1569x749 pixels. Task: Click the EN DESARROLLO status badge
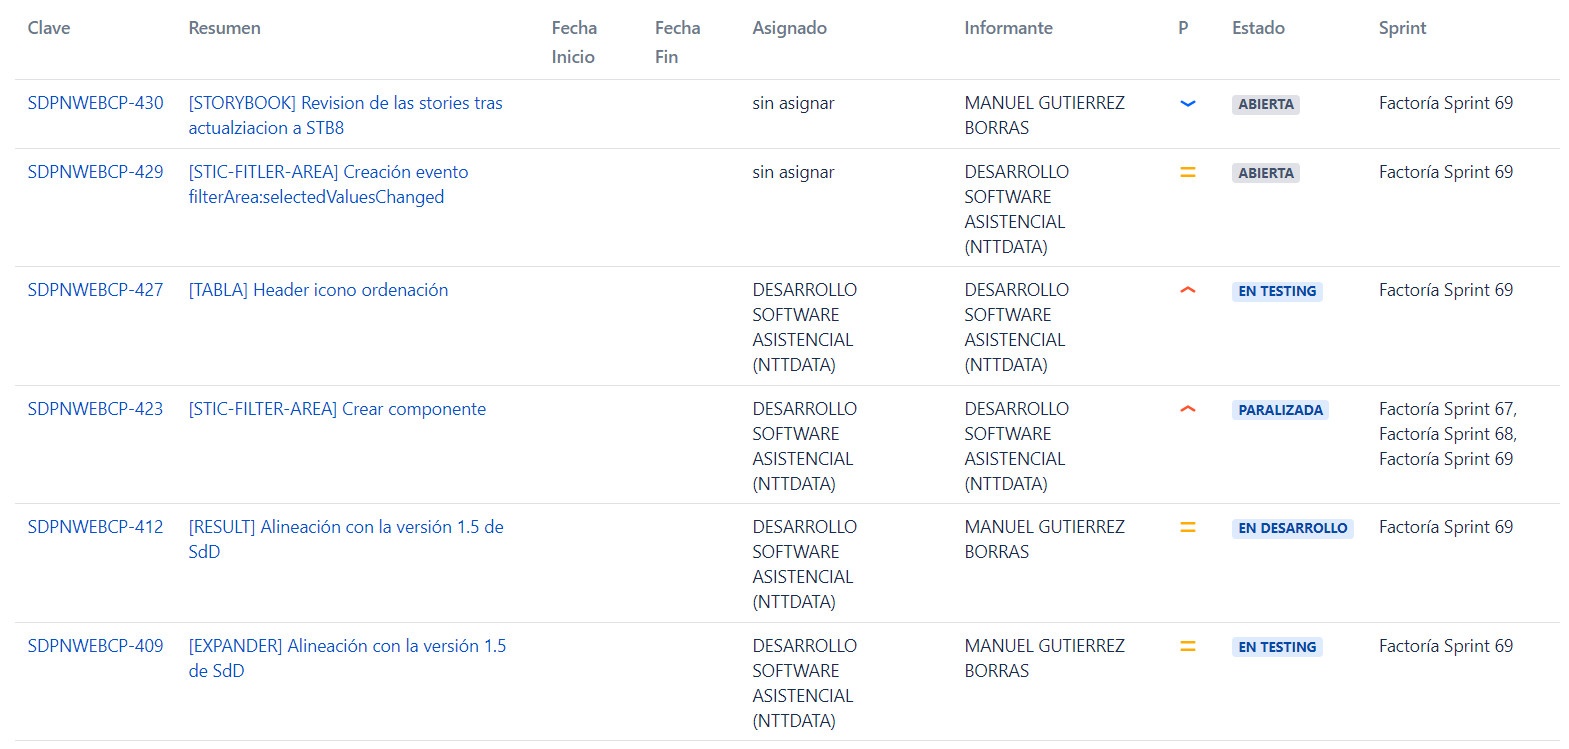[x=1292, y=528]
